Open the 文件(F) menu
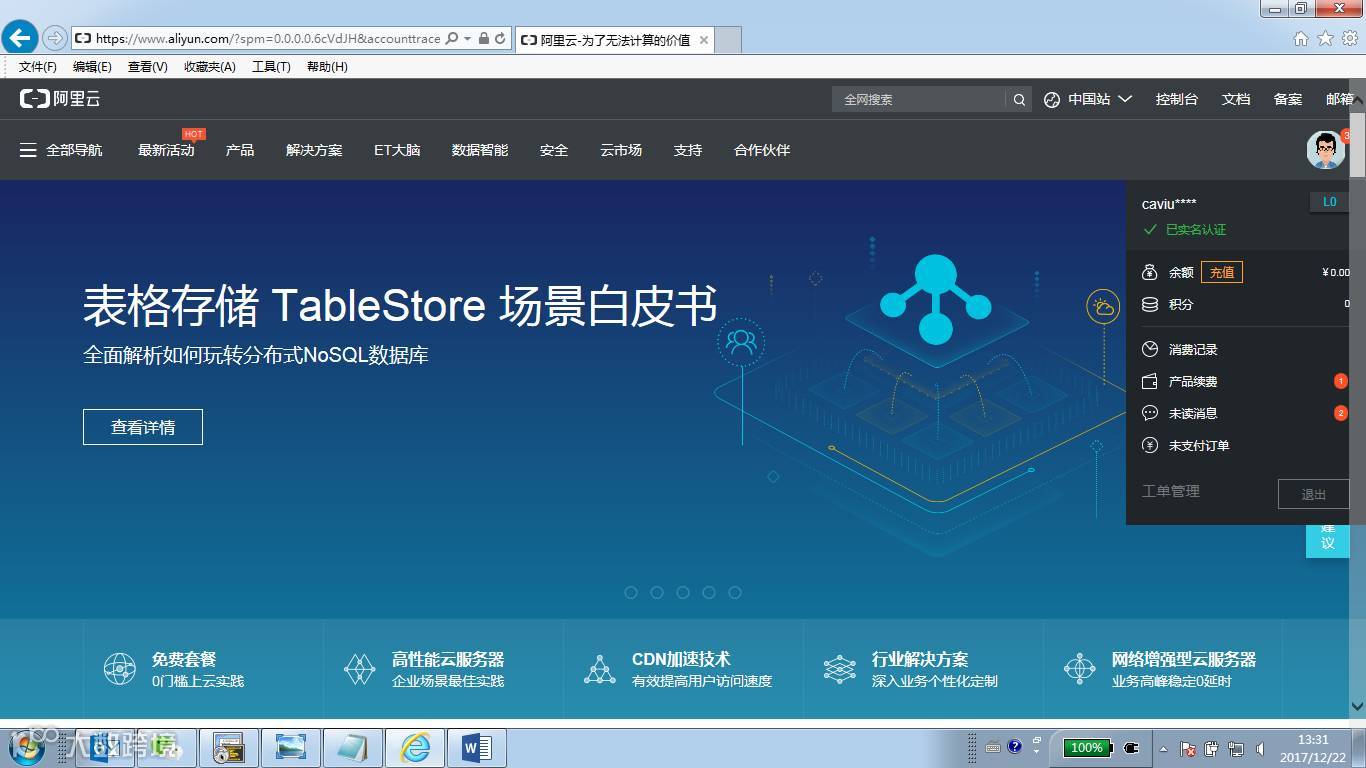 [x=38, y=67]
